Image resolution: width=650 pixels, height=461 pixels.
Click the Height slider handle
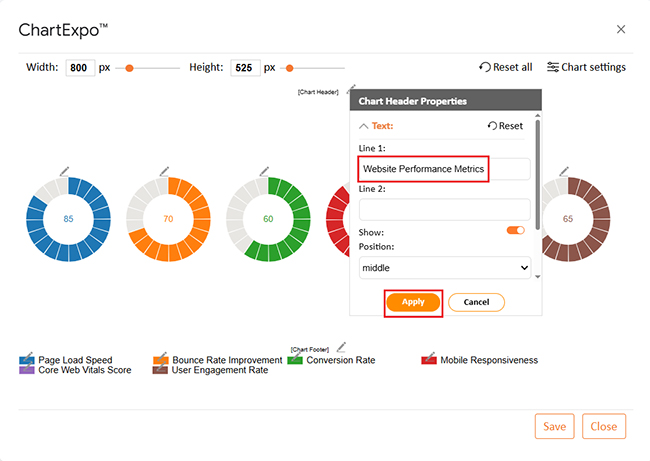pos(289,68)
